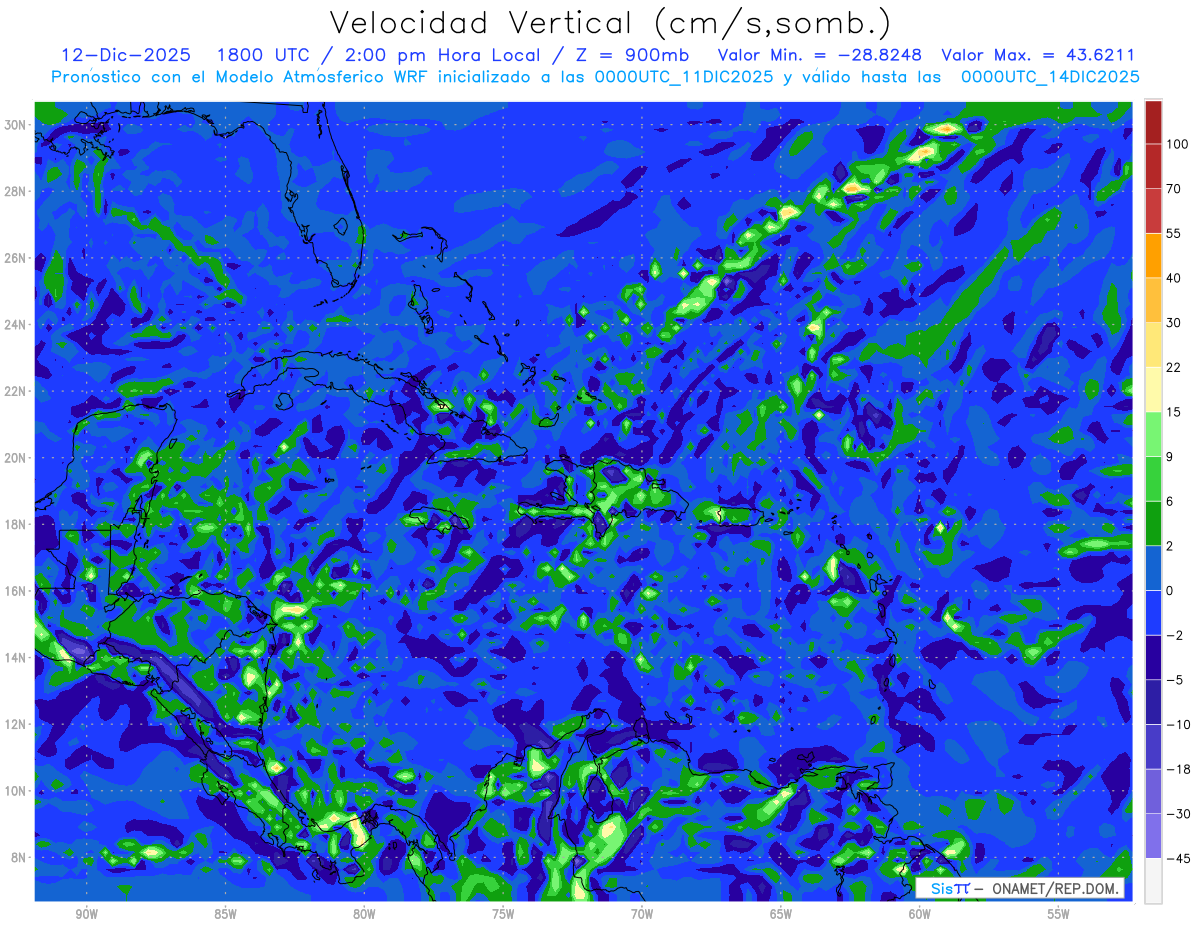Click the latitude label '24N'
This screenshot has width=1200, height=927.
17,325
